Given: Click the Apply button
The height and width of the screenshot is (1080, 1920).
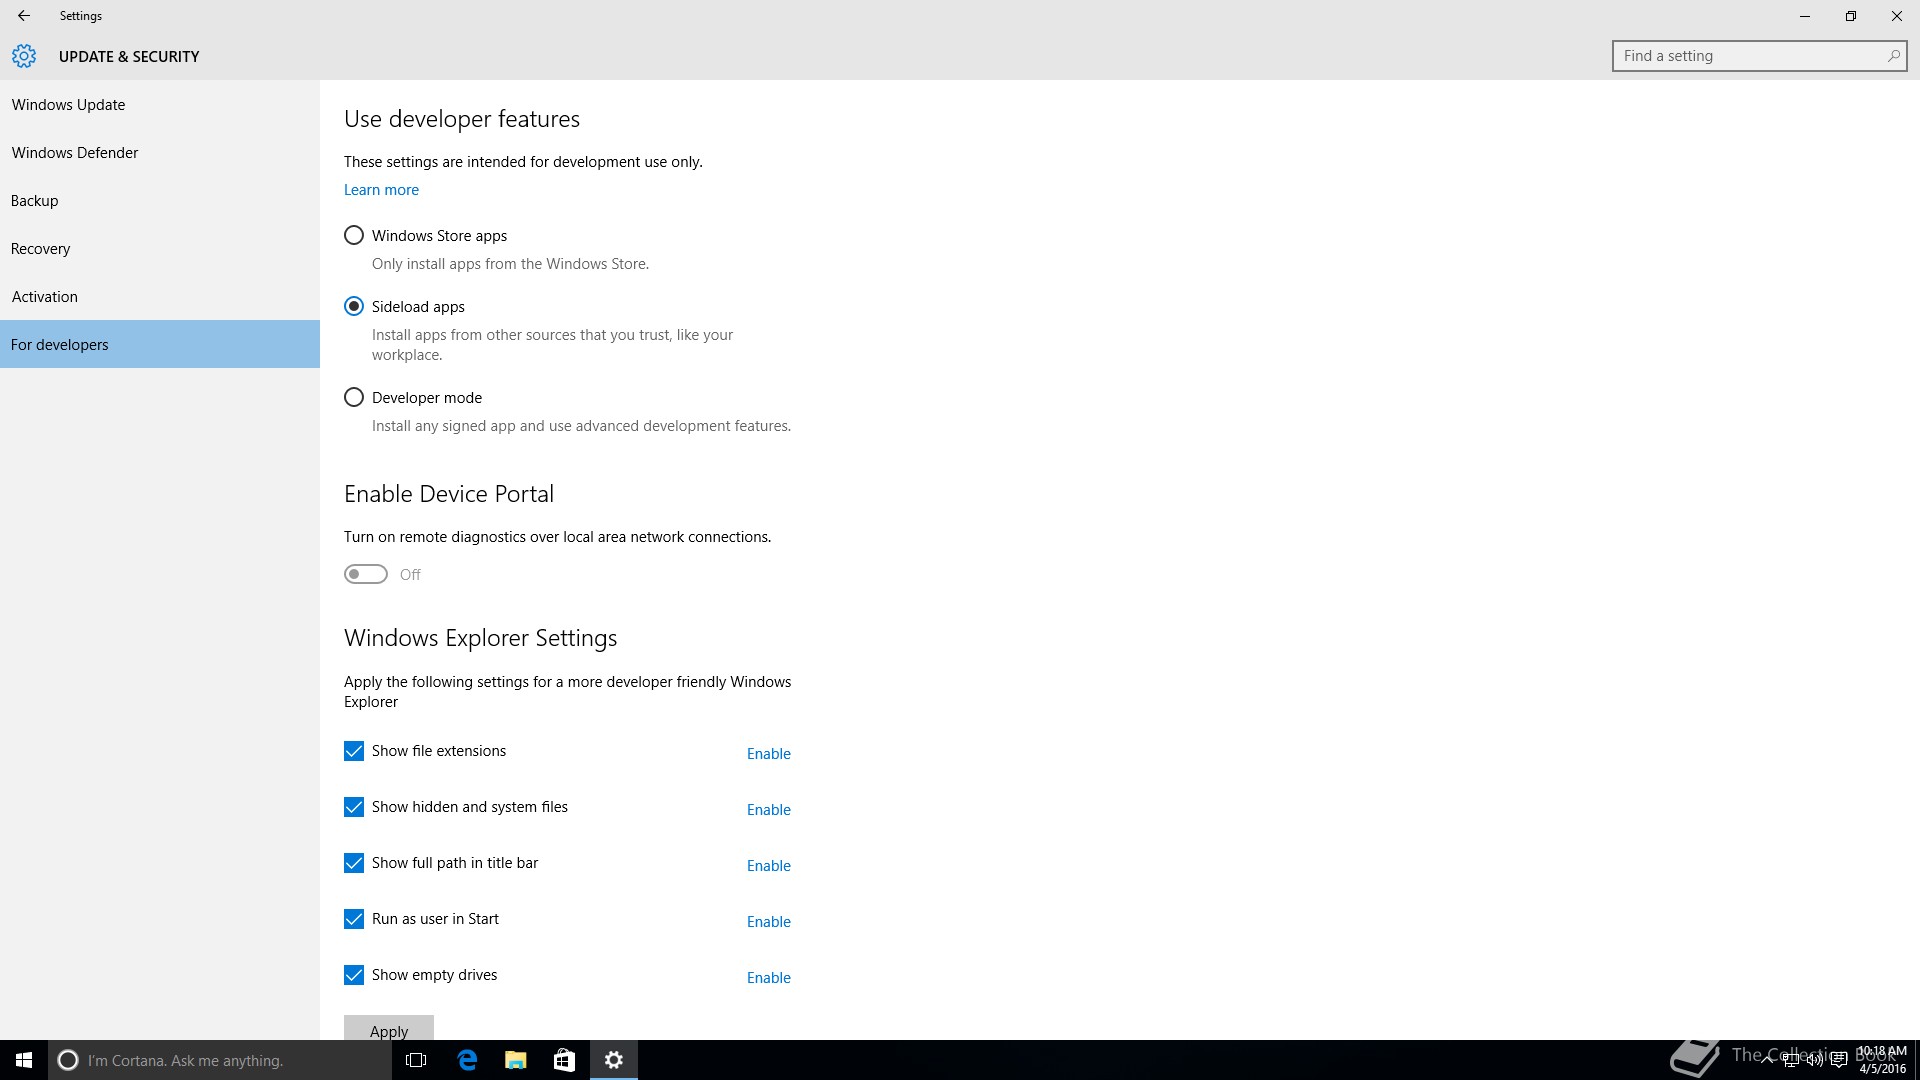Looking at the screenshot, I should coord(389,1029).
